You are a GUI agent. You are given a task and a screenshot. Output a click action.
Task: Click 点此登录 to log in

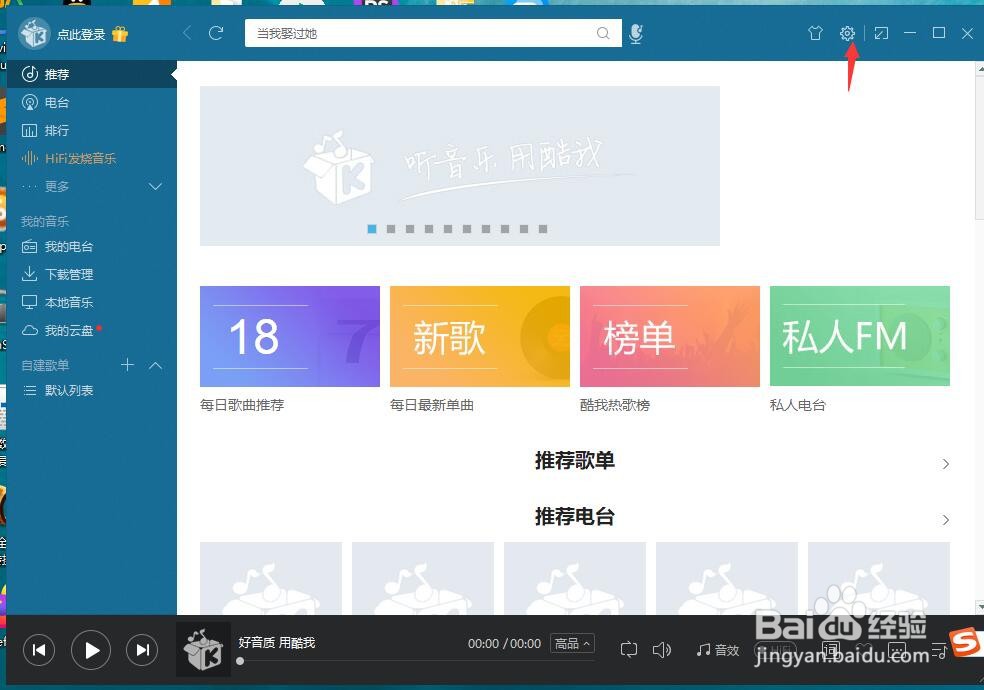click(81, 34)
